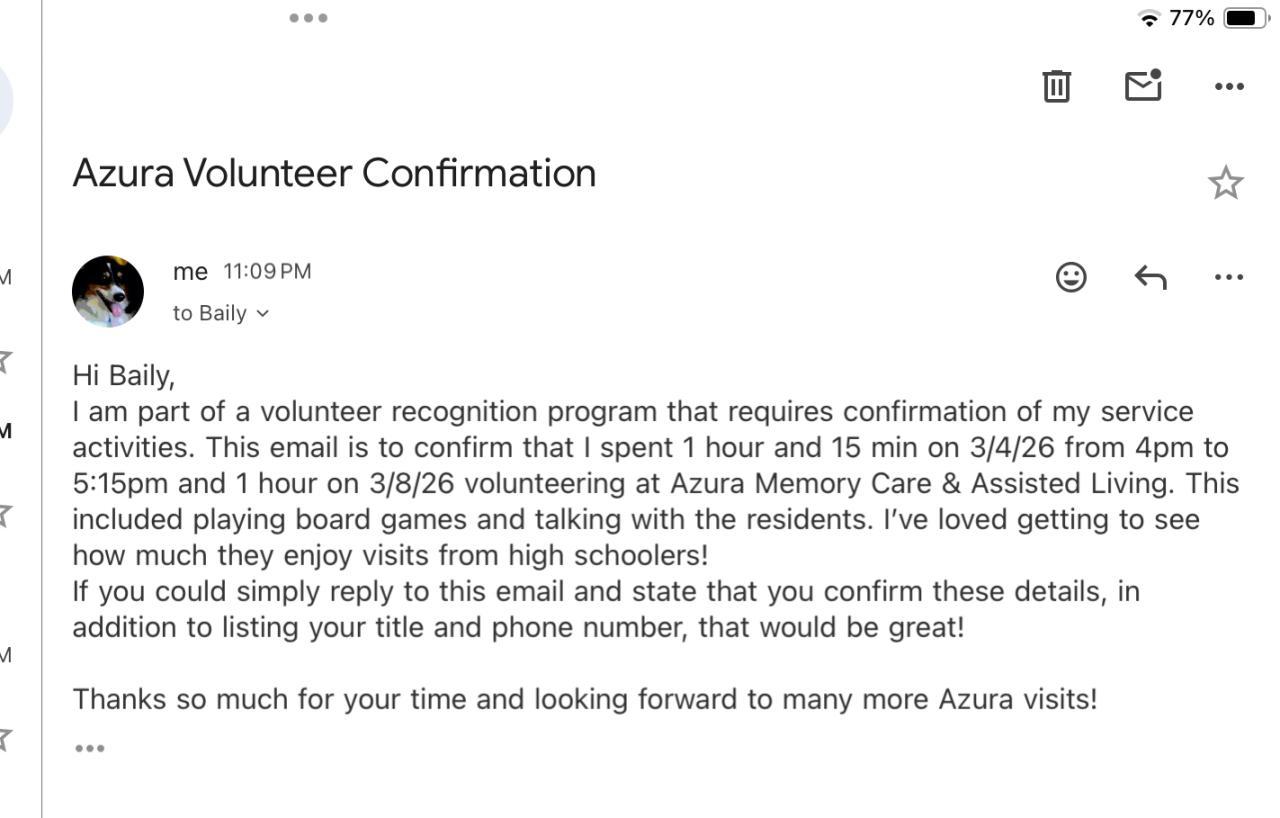Mark the email as unread
The image size is (1280, 818).
[x=1143, y=86]
